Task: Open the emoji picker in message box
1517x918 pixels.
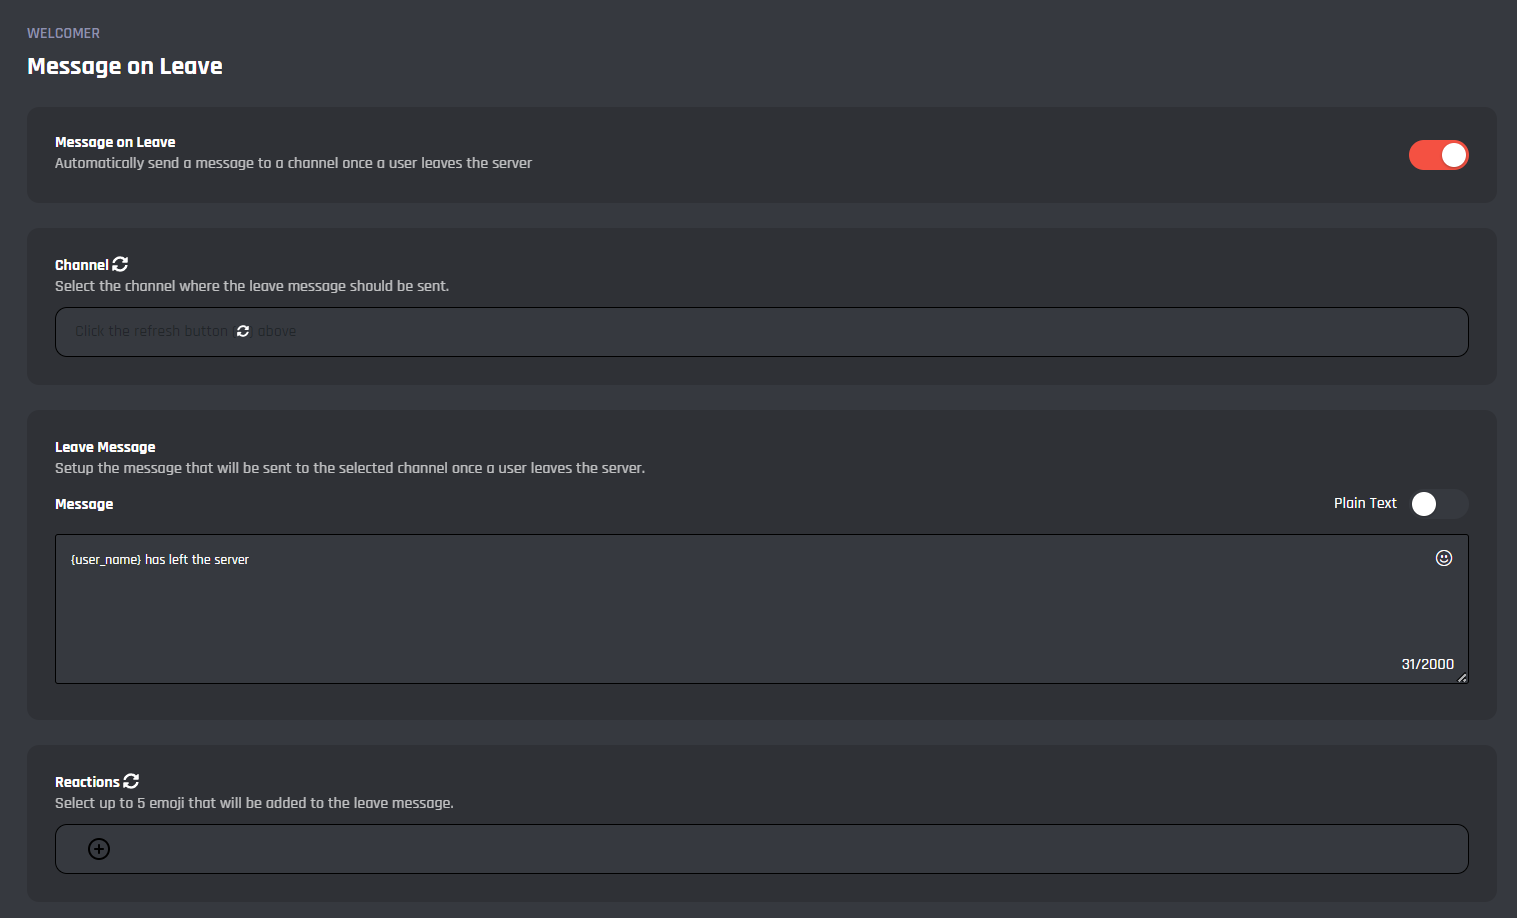Action: point(1443,558)
